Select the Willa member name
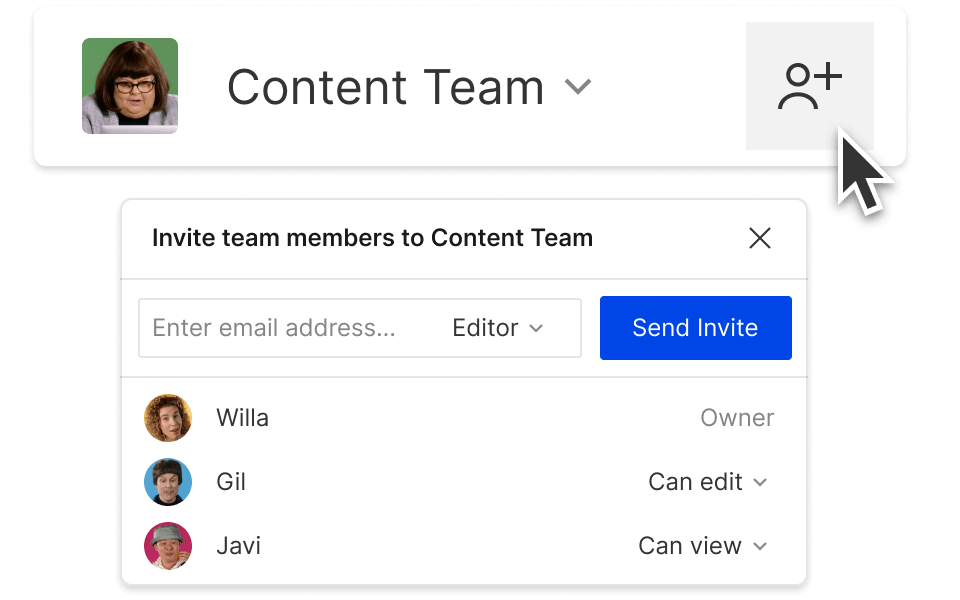 242,418
